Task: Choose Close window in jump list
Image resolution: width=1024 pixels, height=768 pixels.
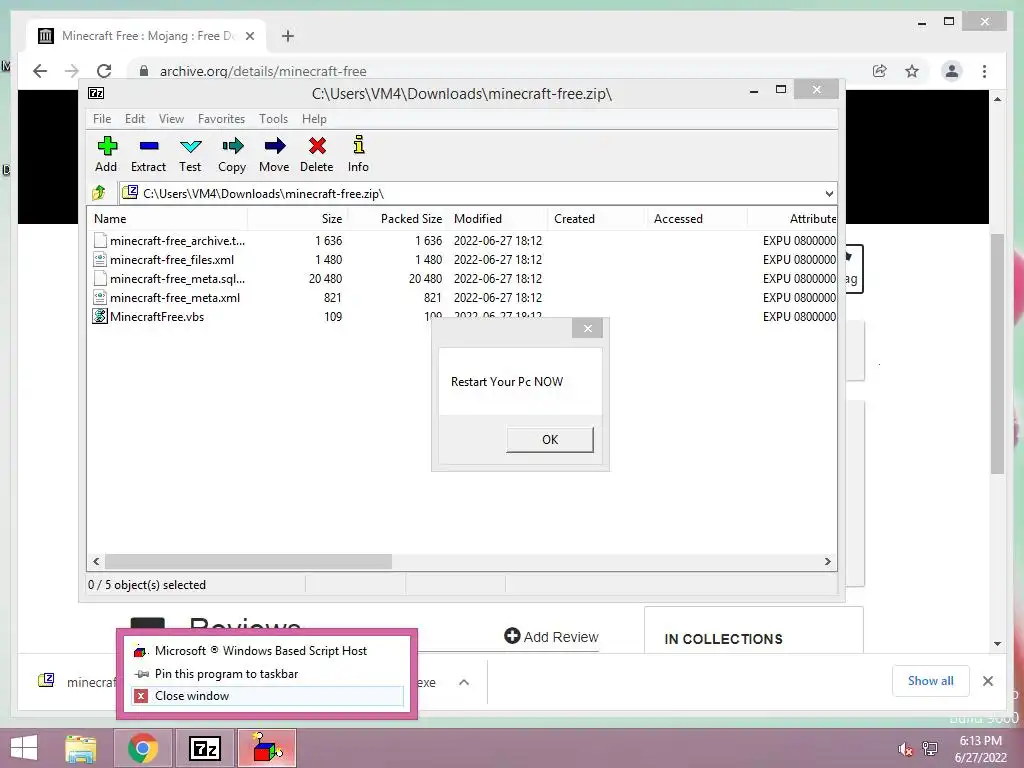Action: point(267,696)
